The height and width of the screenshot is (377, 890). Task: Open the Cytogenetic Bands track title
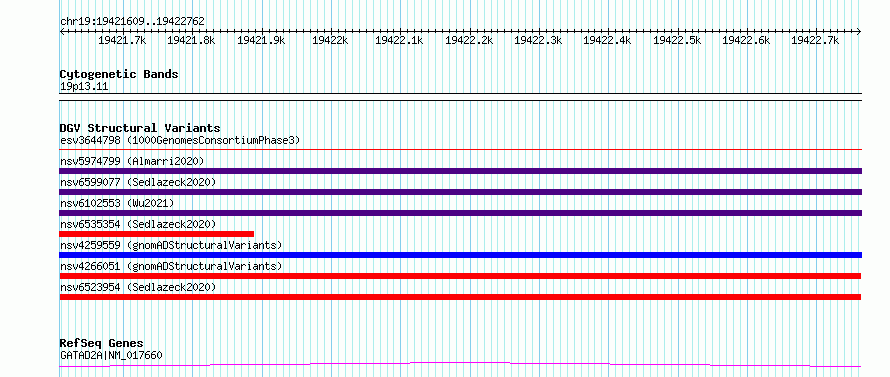pyautogui.click(x=119, y=74)
